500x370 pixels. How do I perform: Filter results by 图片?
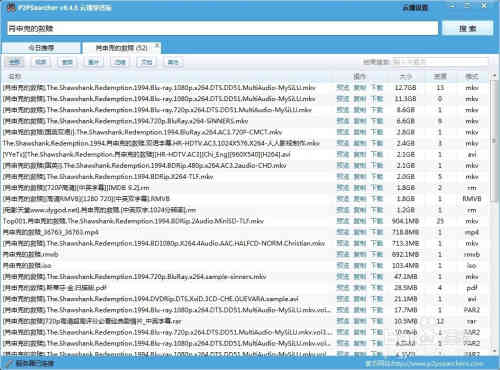[x=93, y=62]
